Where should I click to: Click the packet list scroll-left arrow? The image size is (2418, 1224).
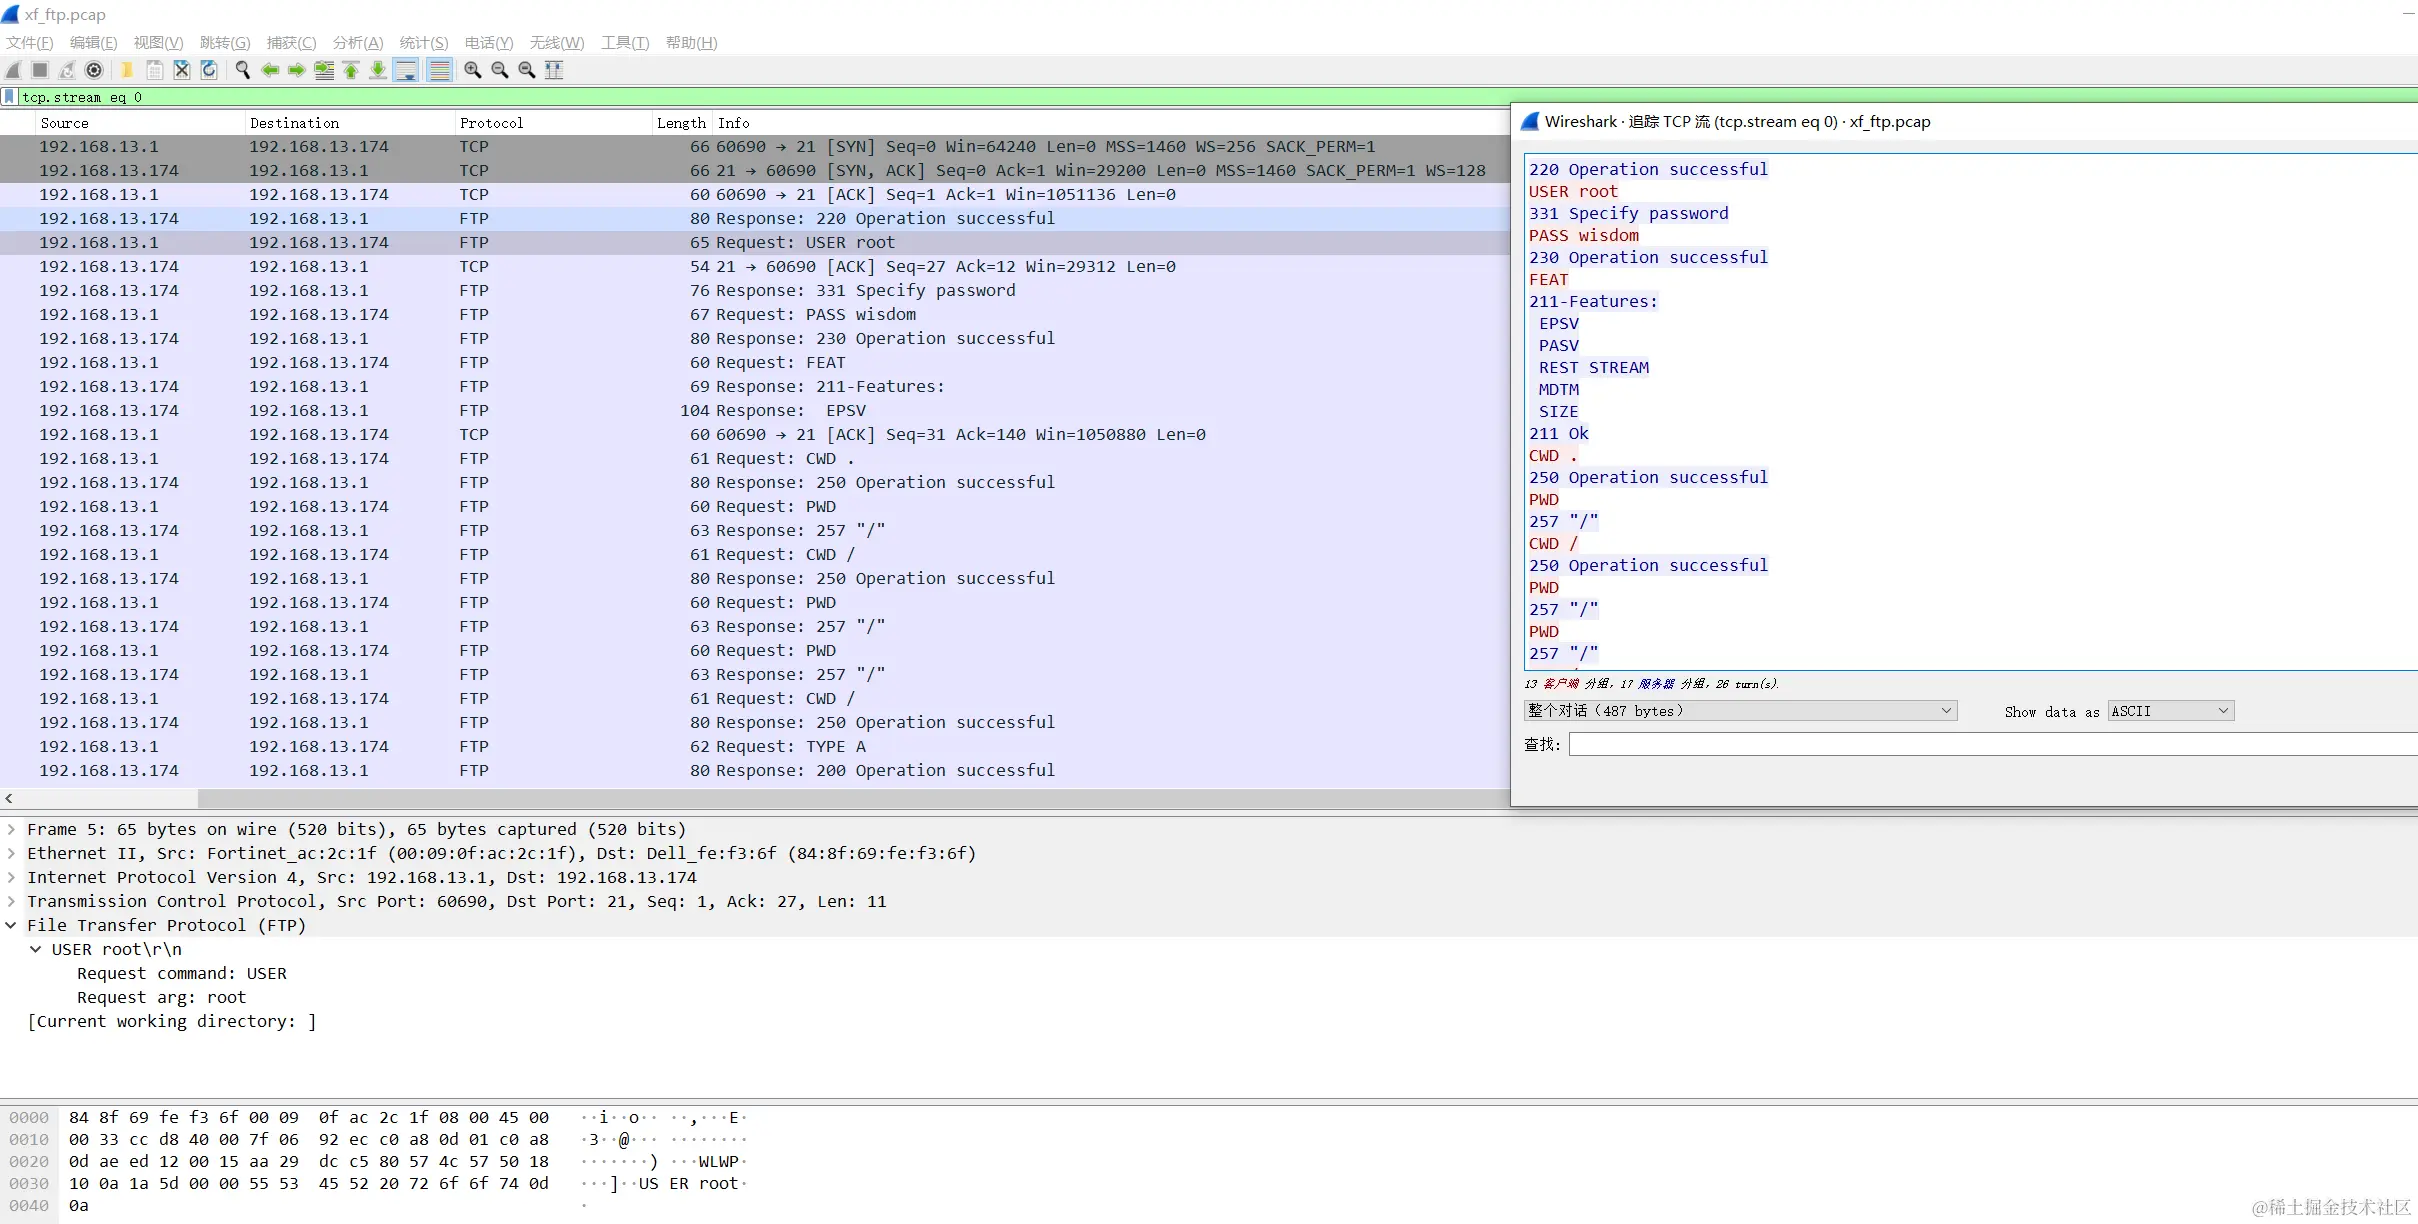pyautogui.click(x=9, y=798)
